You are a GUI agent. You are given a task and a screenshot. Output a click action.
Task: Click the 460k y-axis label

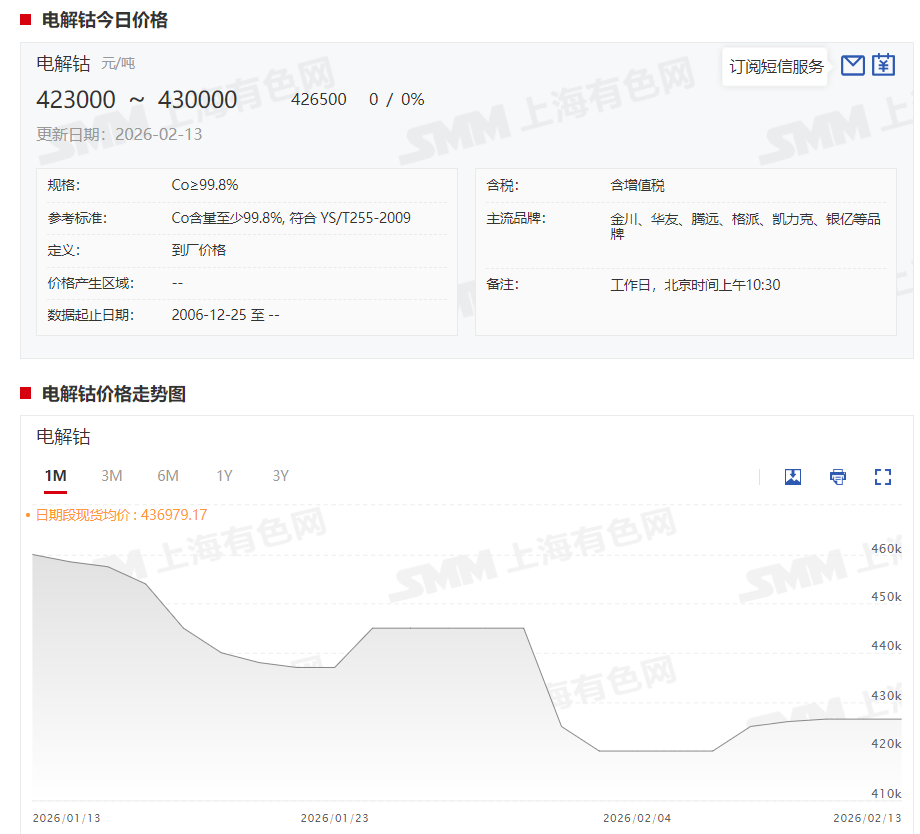pos(886,549)
